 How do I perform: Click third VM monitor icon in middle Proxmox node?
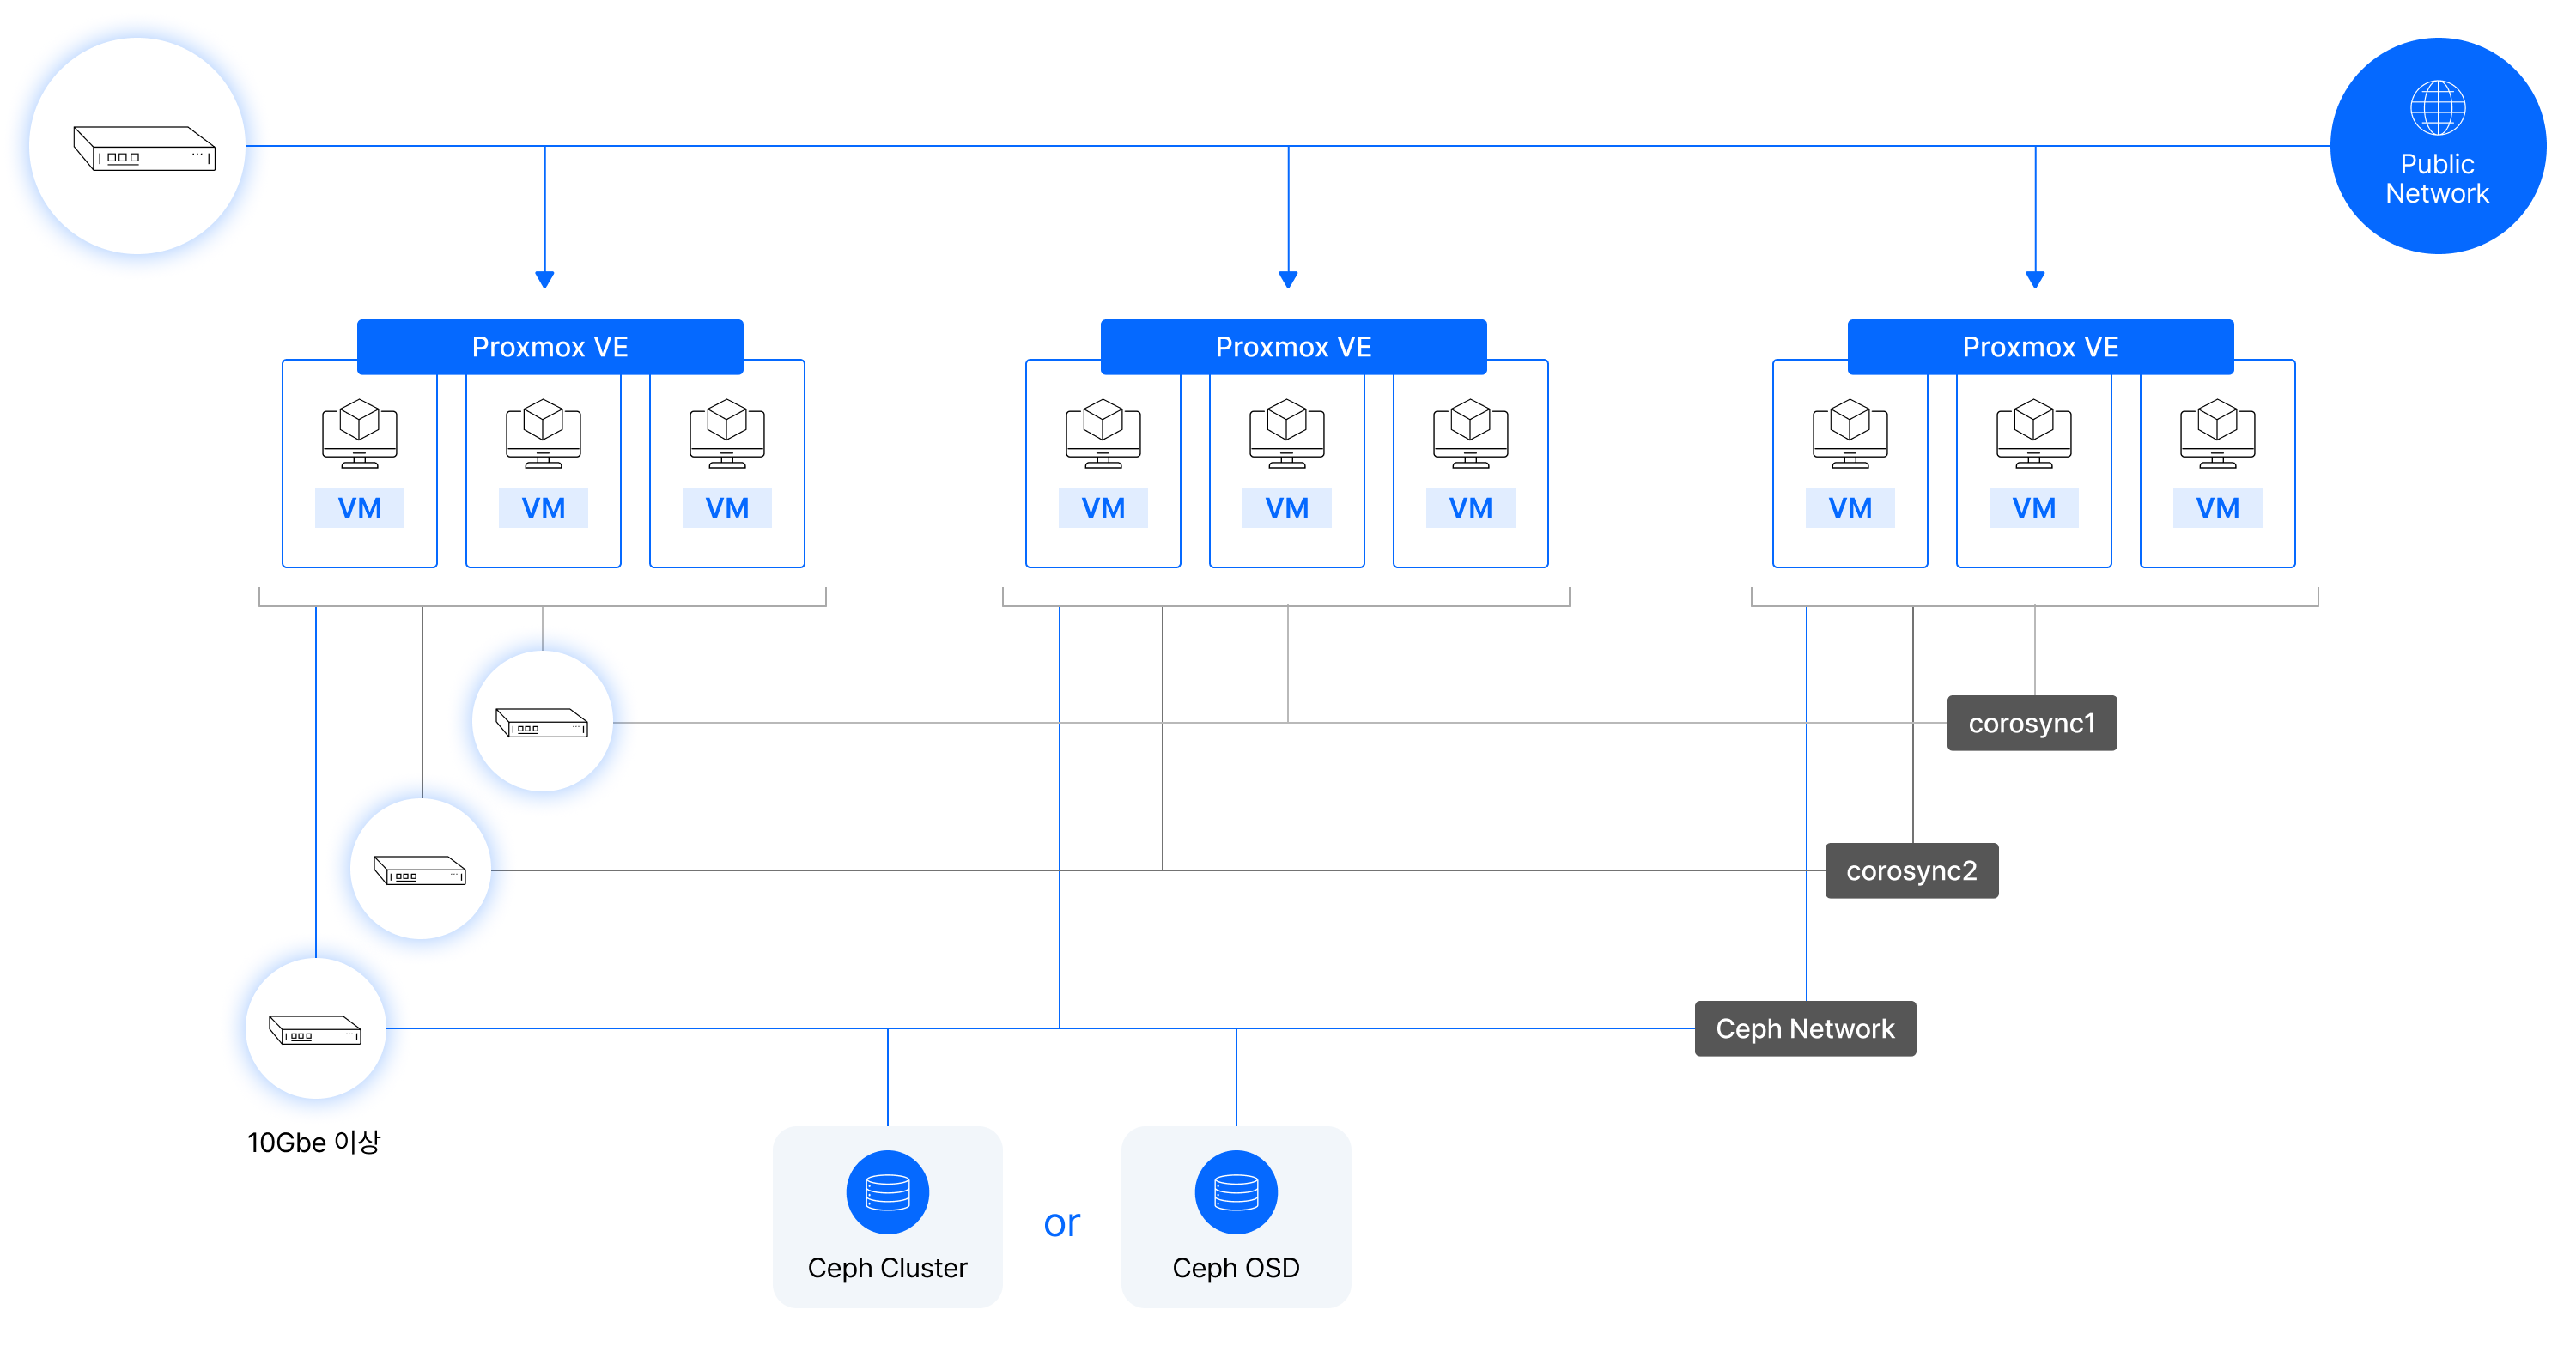tap(1471, 433)
